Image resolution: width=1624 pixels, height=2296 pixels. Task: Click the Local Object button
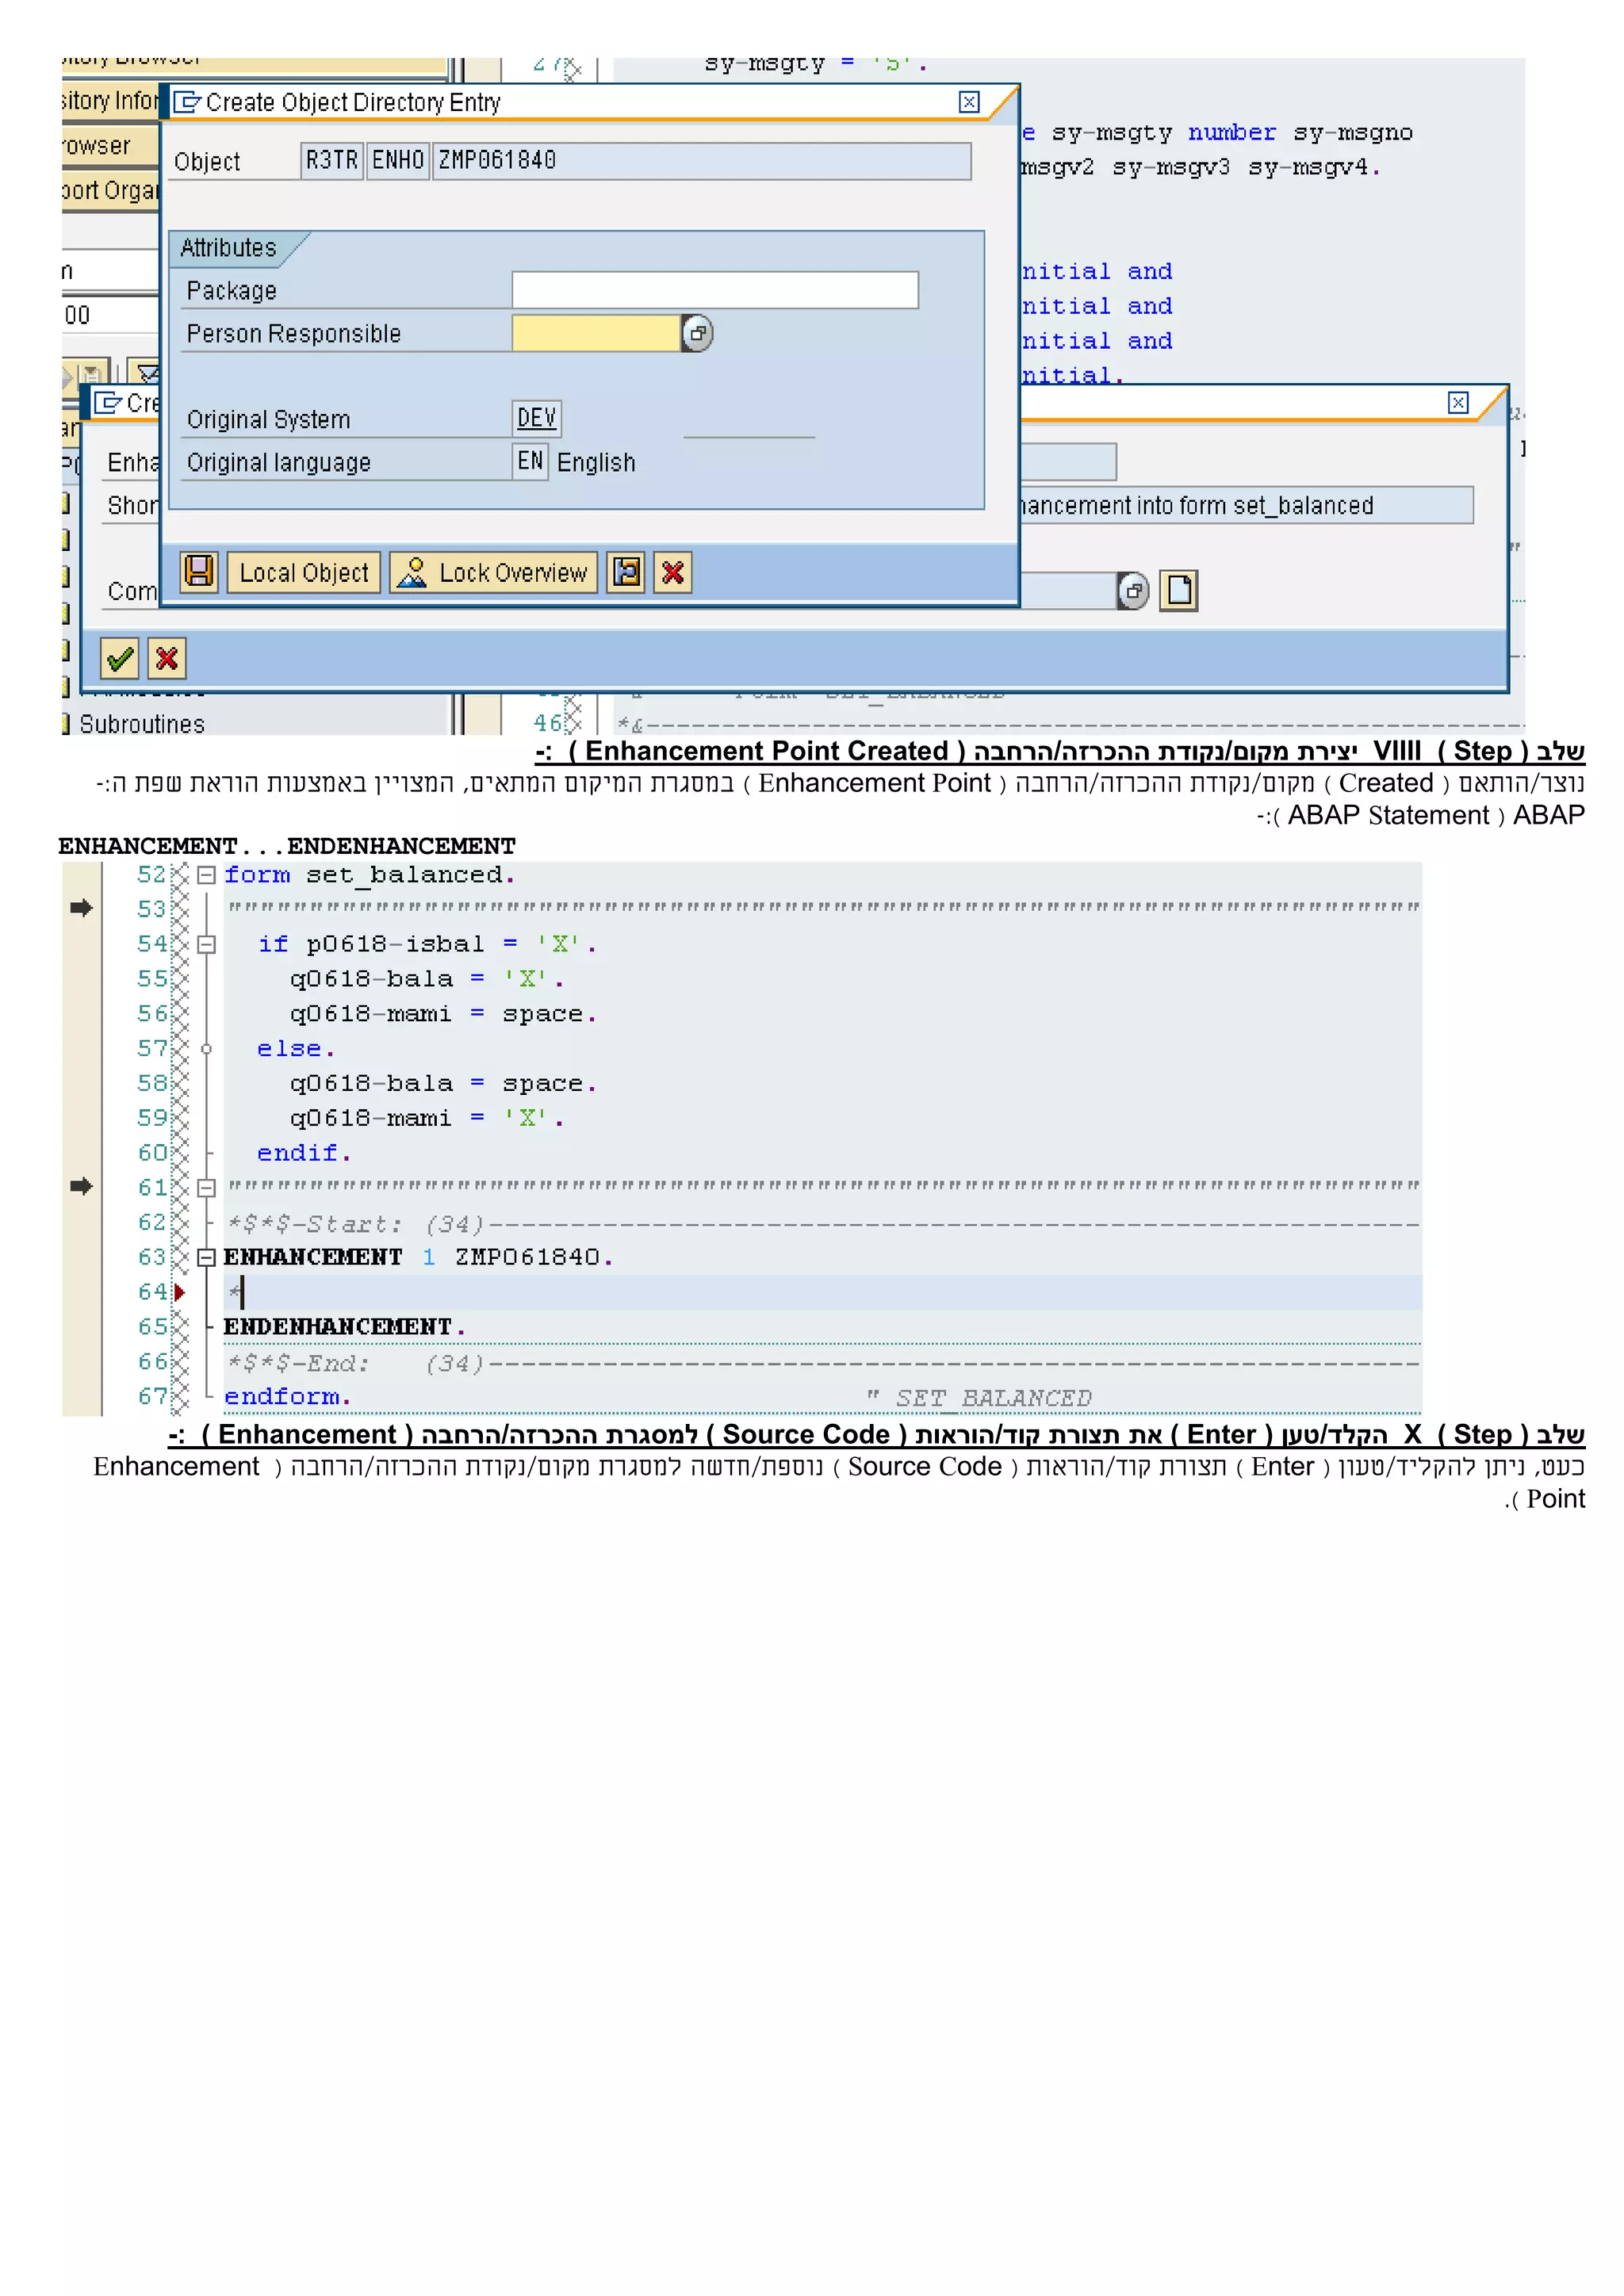click(x=304, y=573)
